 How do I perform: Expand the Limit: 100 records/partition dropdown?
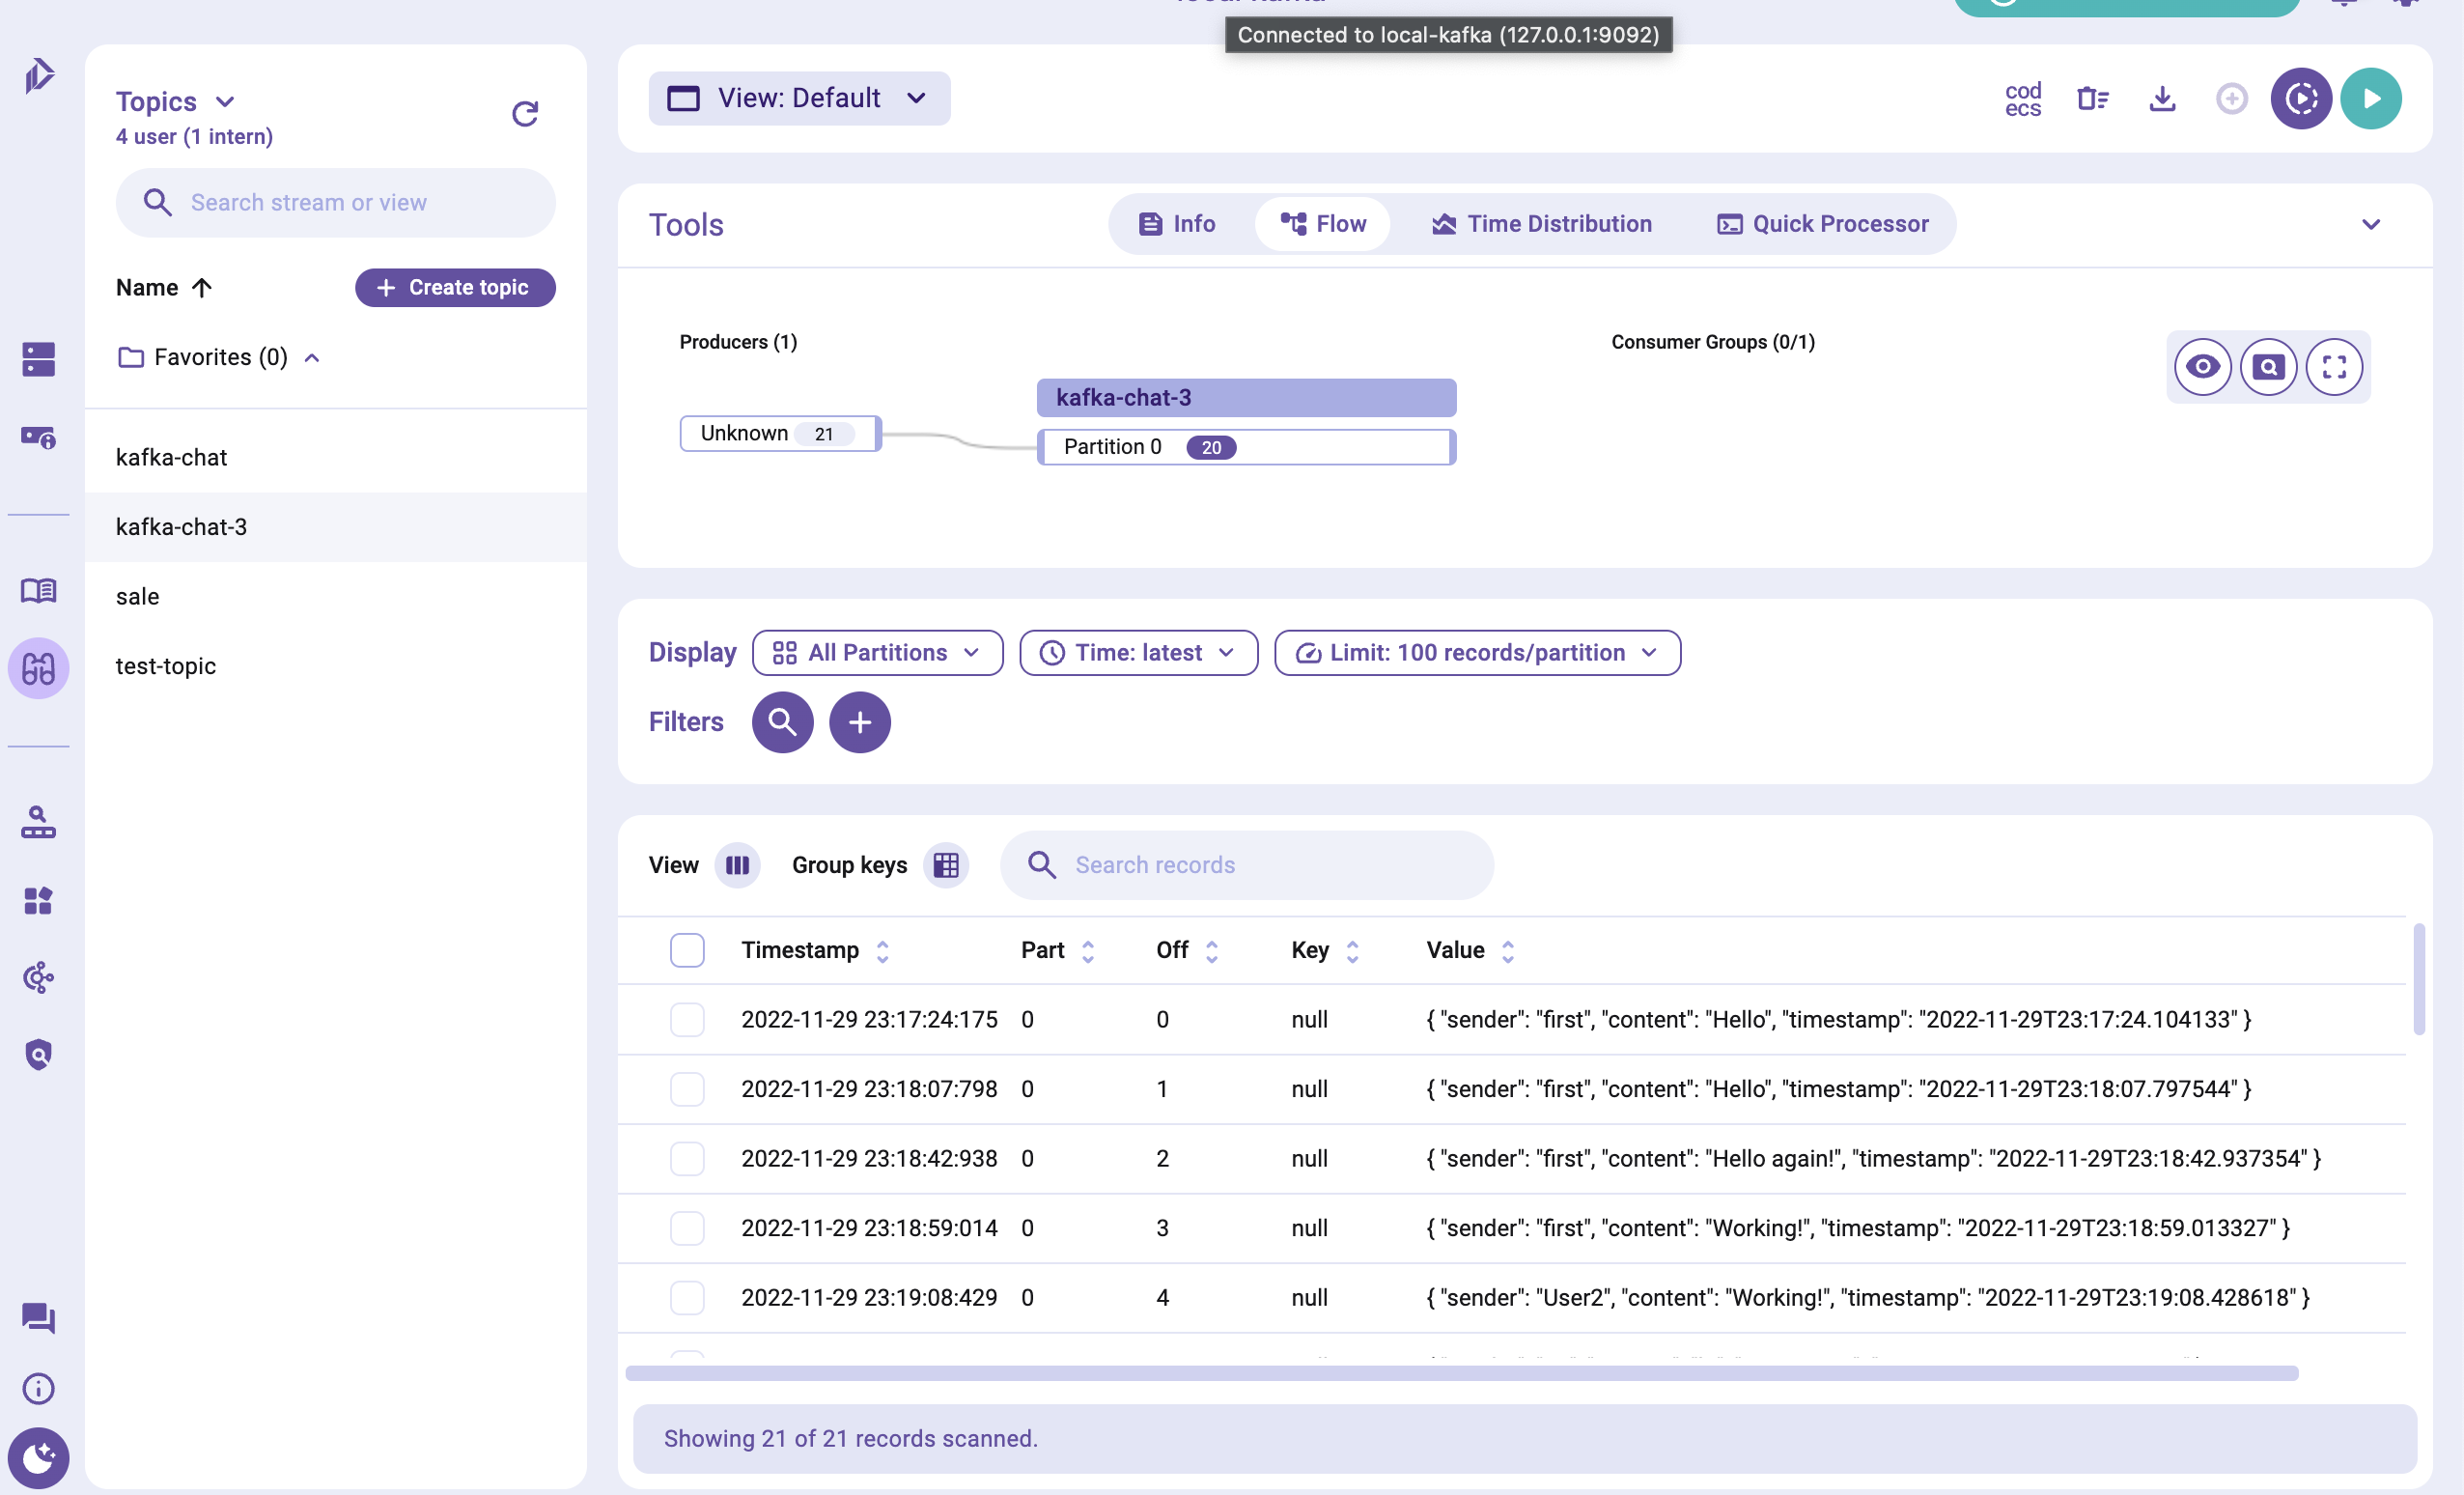(1476, 653)
